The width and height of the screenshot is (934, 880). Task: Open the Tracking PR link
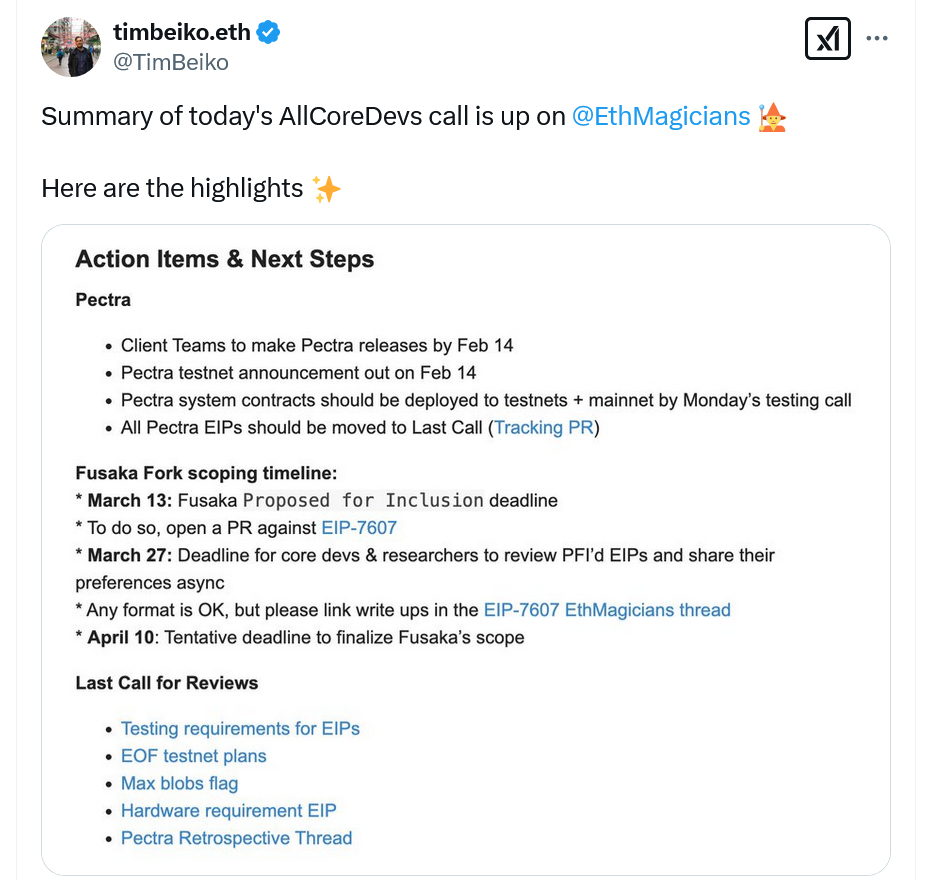click(x=545, y=428)
